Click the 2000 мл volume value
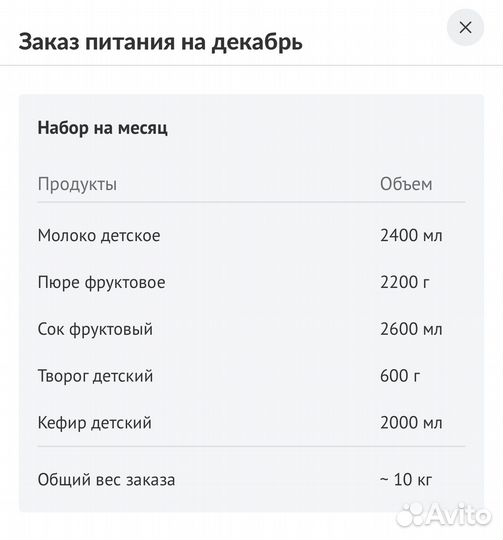Image resolution: width=503 pixels, height=540 pixels. pos(411,423)
